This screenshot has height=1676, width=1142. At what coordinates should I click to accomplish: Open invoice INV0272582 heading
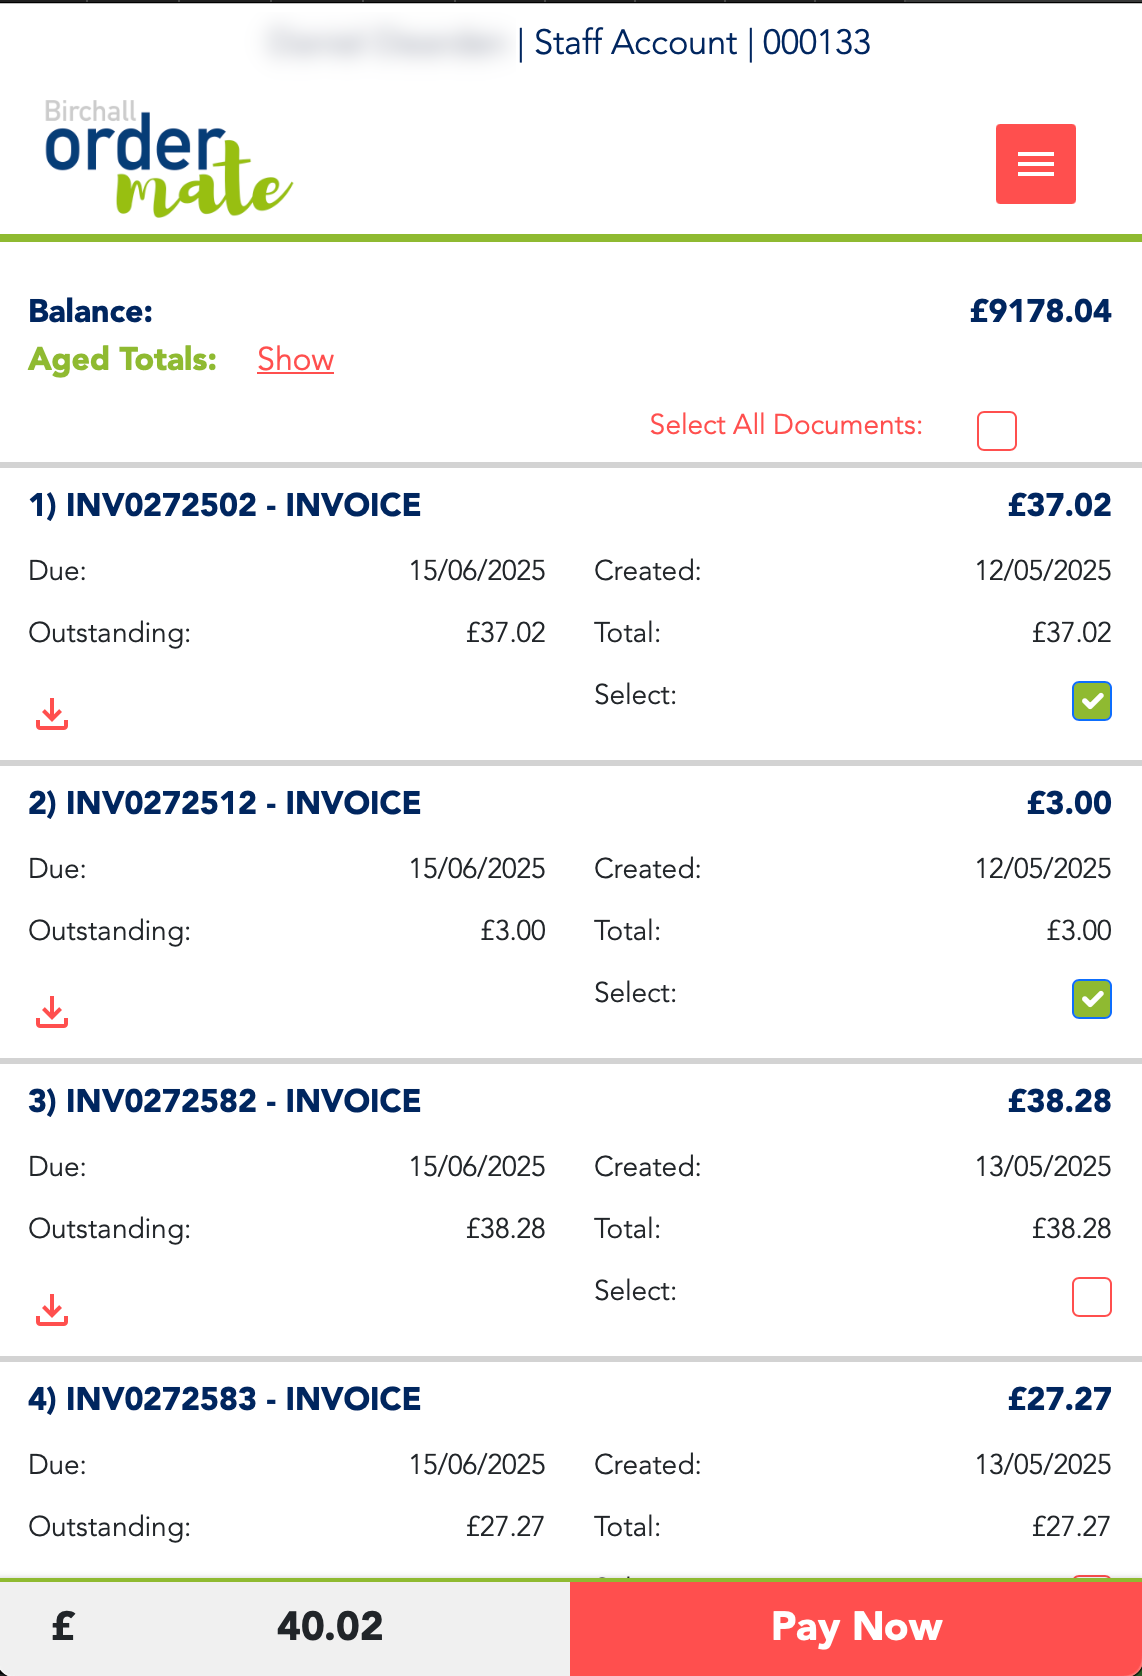coord(225,1101)
